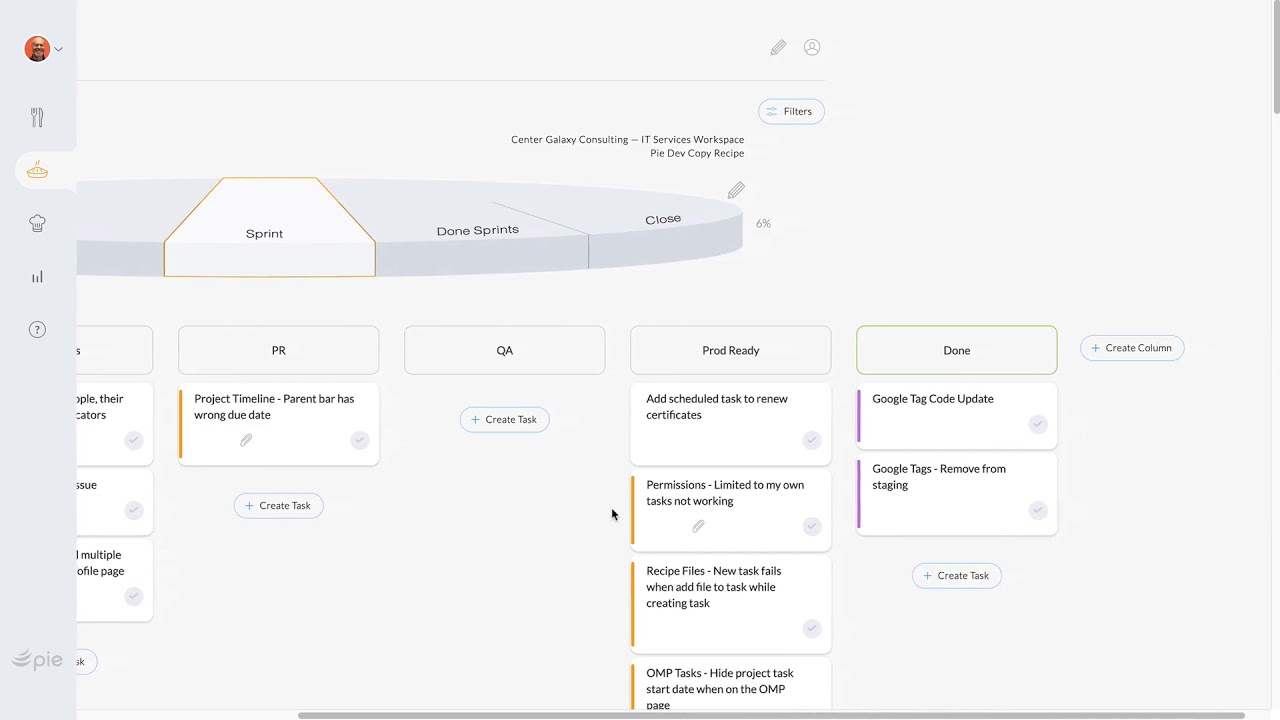Click the vertical scrollbar on right edge
The height and width of the screenshot is (720, 1280).
click(1276, 57)
